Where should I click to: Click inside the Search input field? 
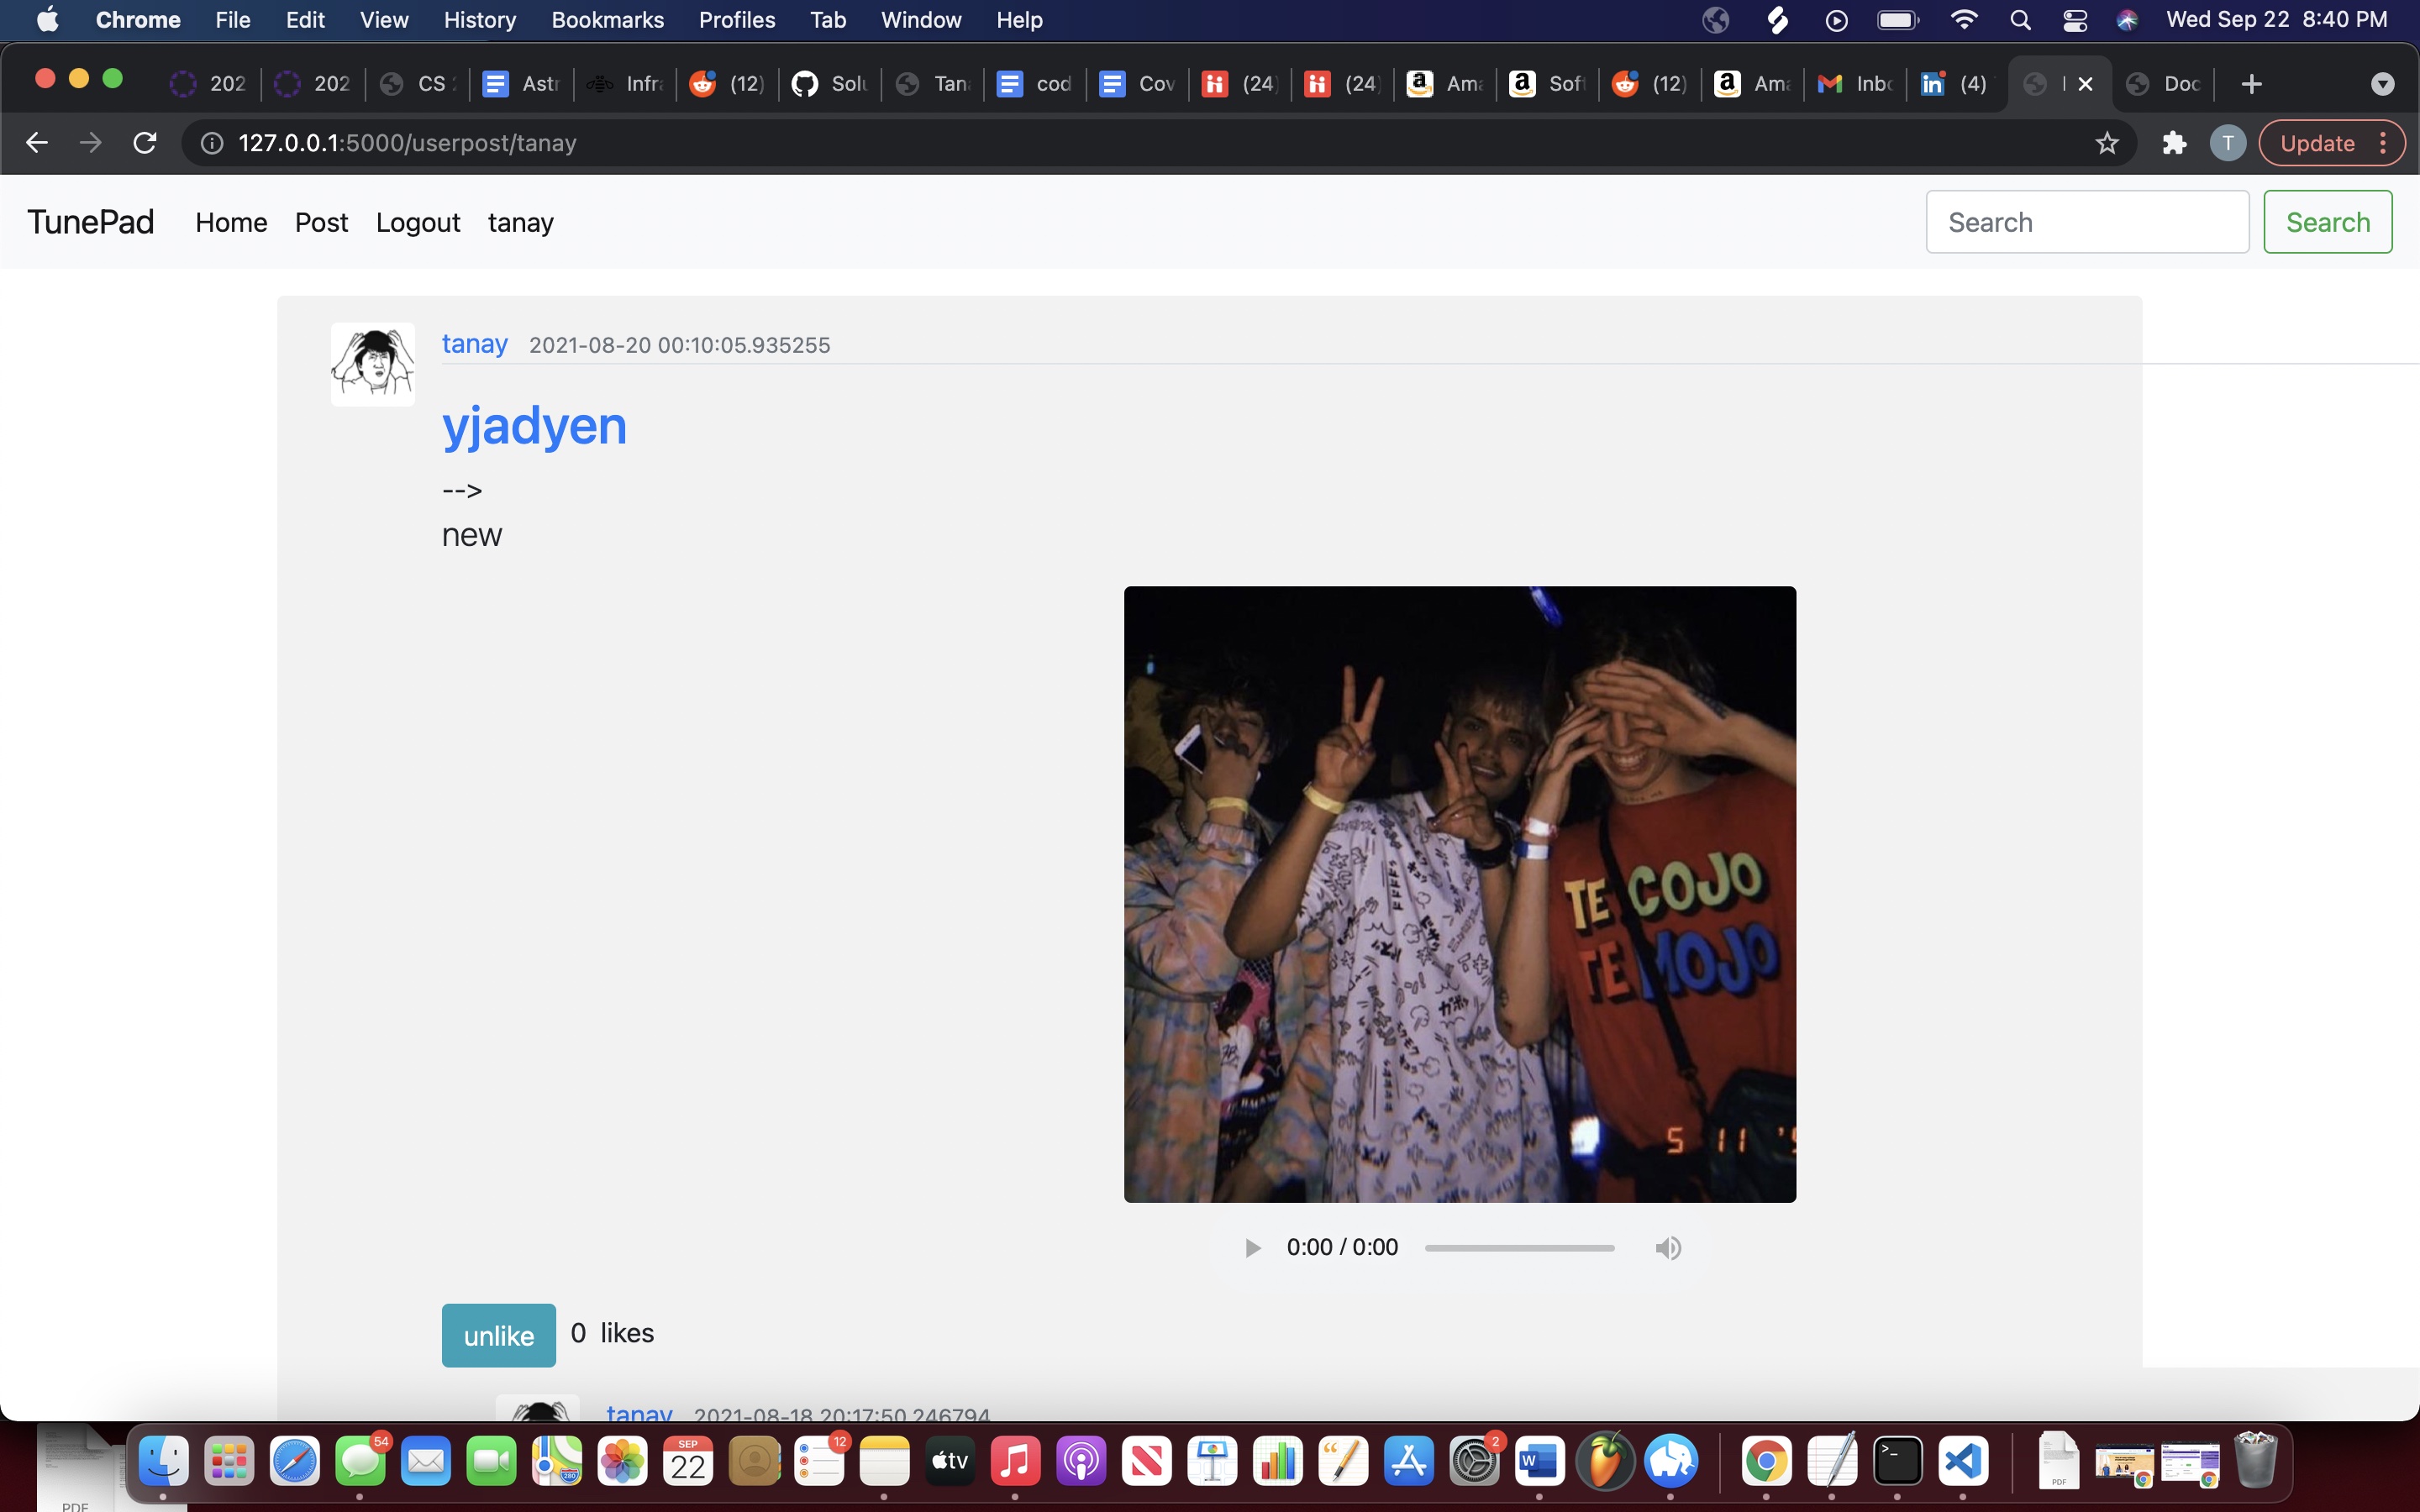[2087, 221]
